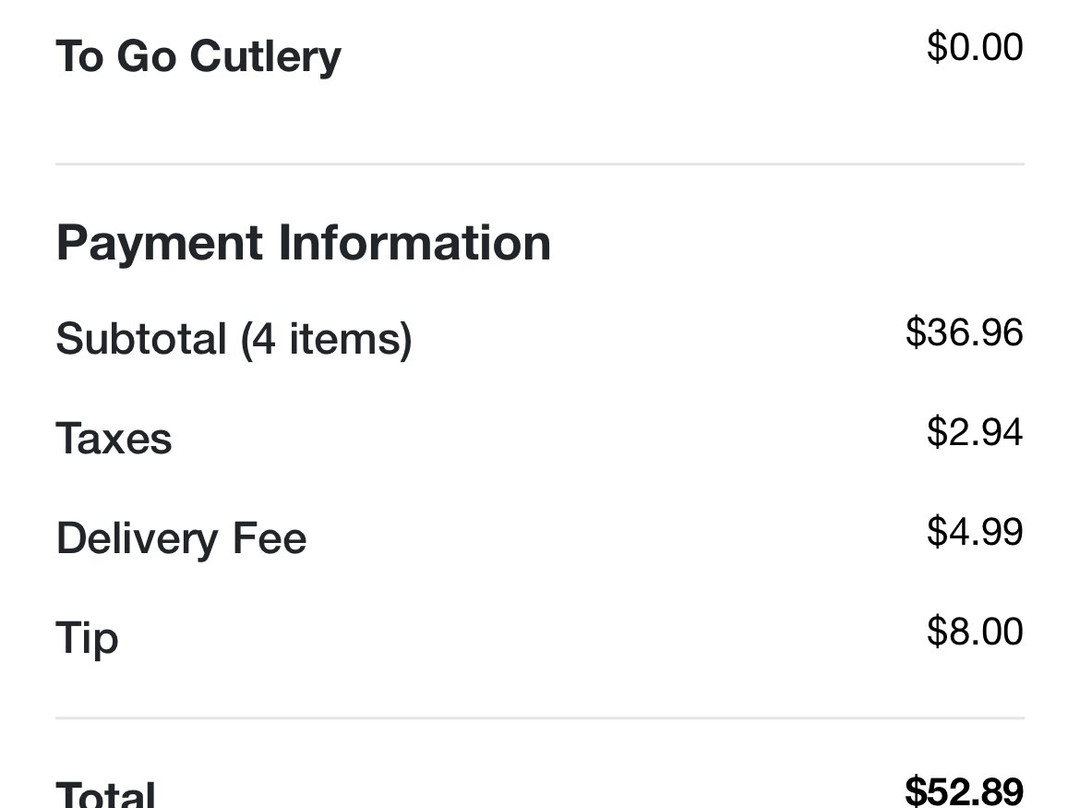The height and width of the screenshot is (808, 1080).
Task: Click the '(4 items)' count text
Action: tap(326, 338)
